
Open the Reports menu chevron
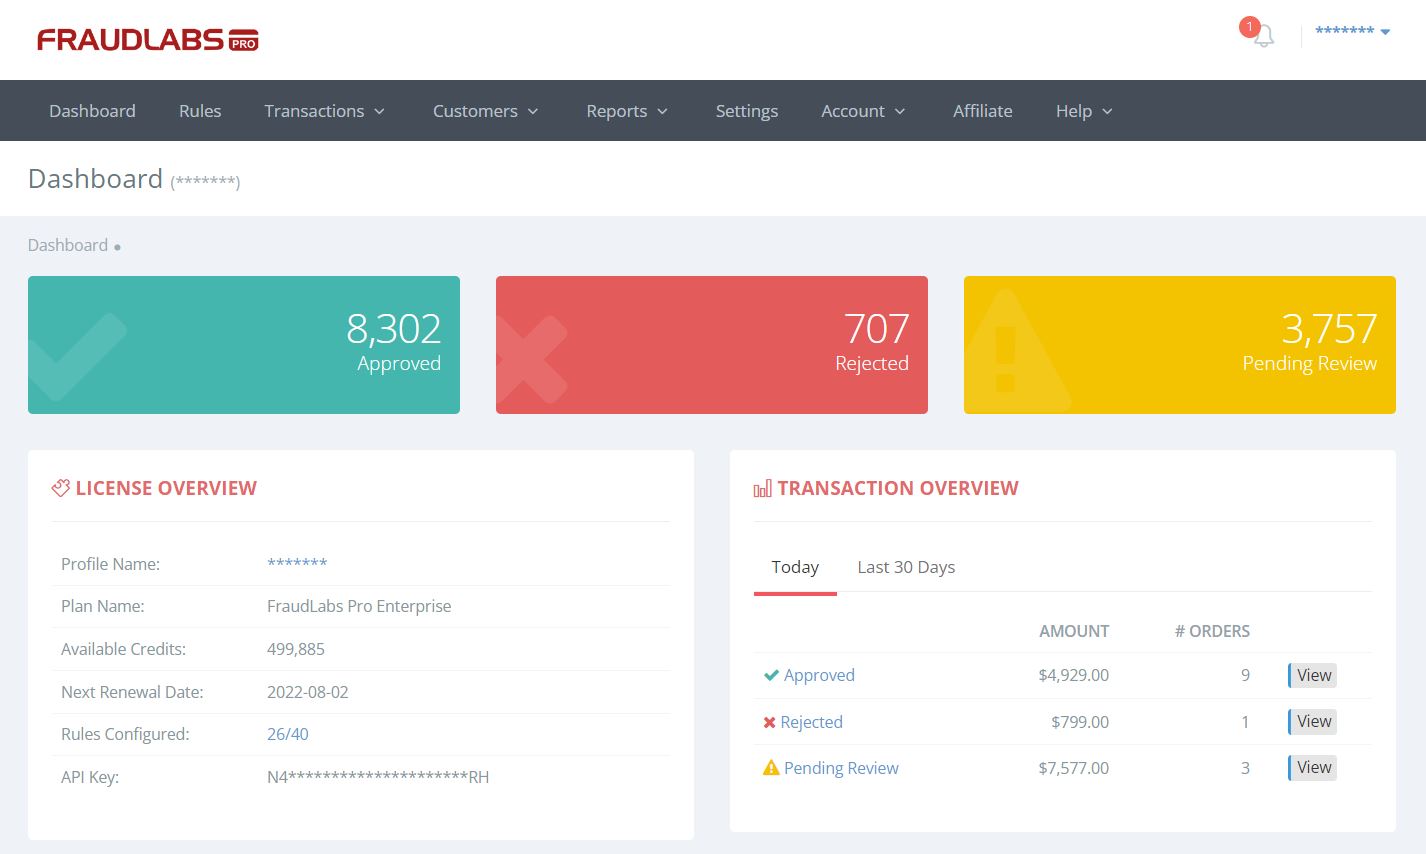pyautogui.click(x=662, y=112)
